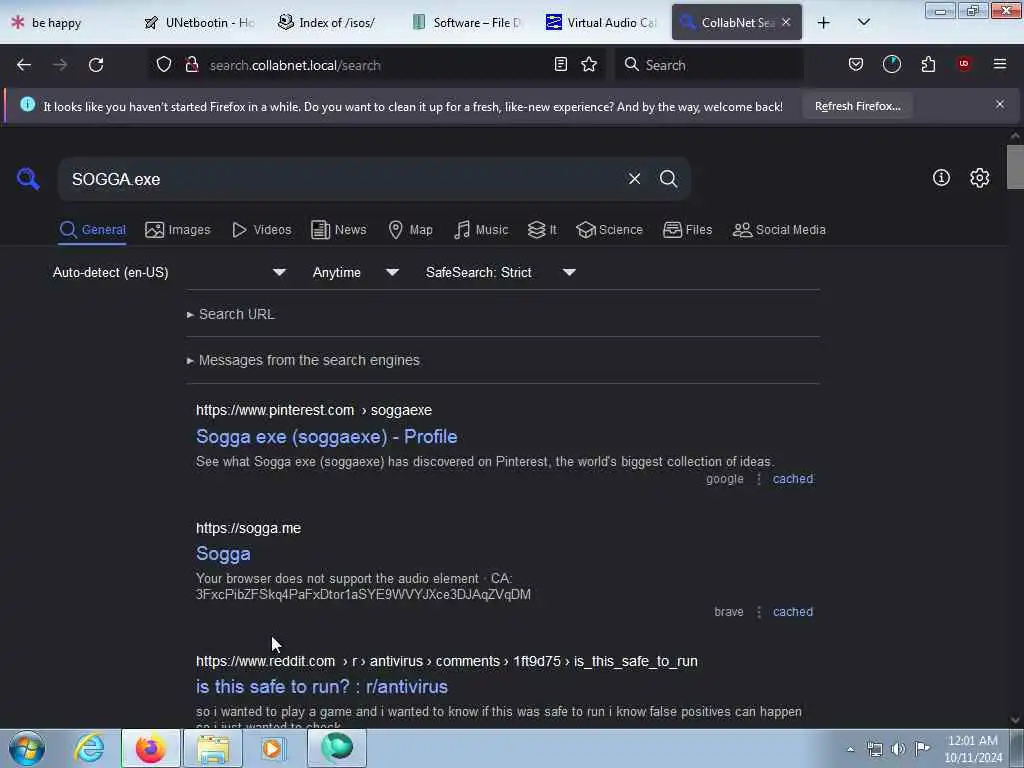Open the taskbar clock showing 12:01 AM
1024x768 pixels.
(x=973, y=749)
